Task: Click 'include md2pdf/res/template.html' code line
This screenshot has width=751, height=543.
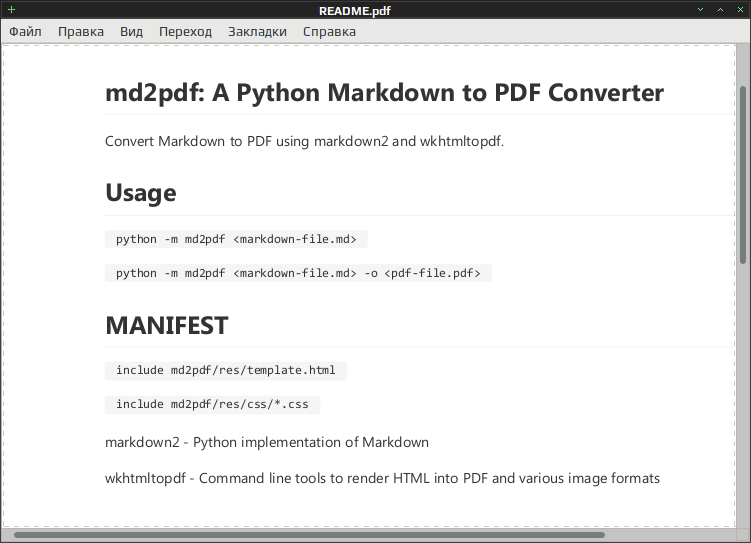Action: (x=226, y=370)
